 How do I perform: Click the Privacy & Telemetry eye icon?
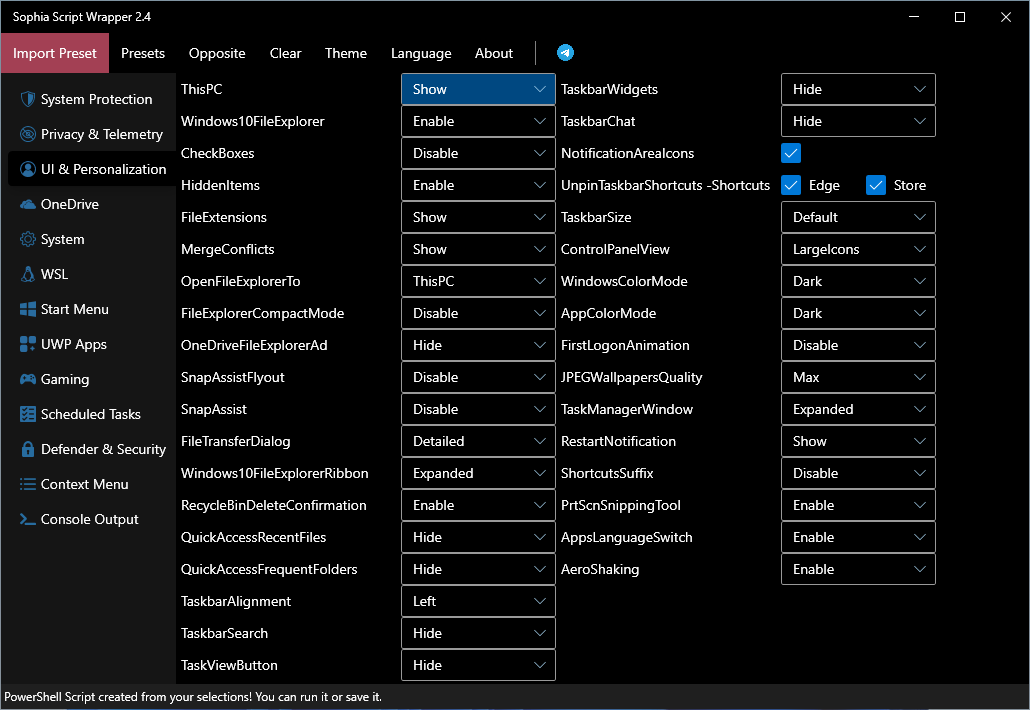point(28,134)
